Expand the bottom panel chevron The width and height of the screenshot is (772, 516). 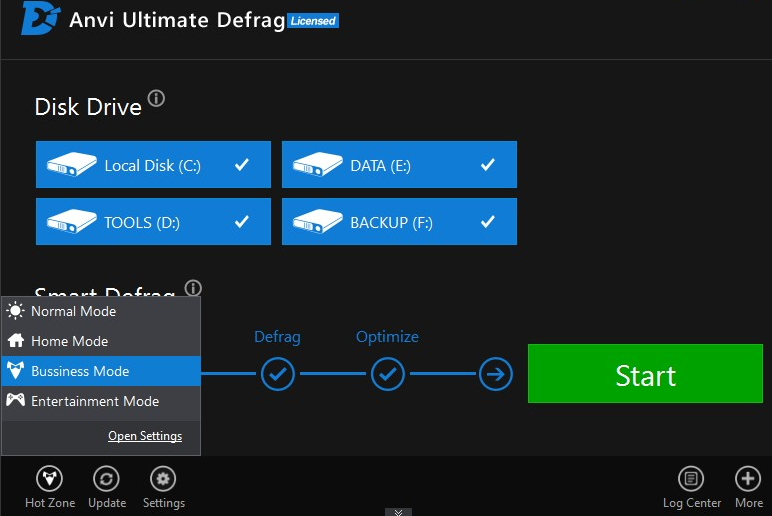398,511
